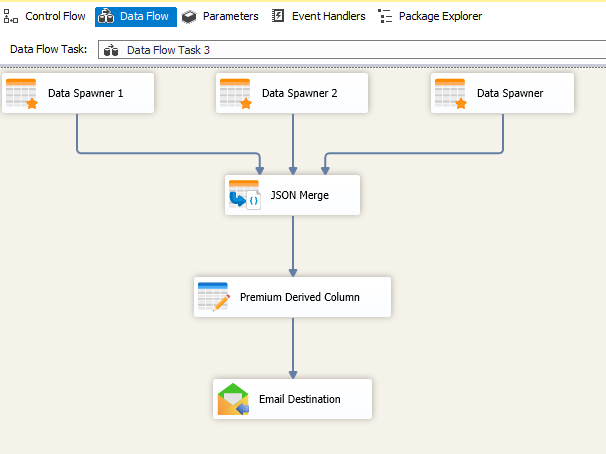Image resolution: width=606 pixels, height=454 pixels.
Task: Select path from JSON Merge to Premium Derived Column
Action: coord(293,245)
